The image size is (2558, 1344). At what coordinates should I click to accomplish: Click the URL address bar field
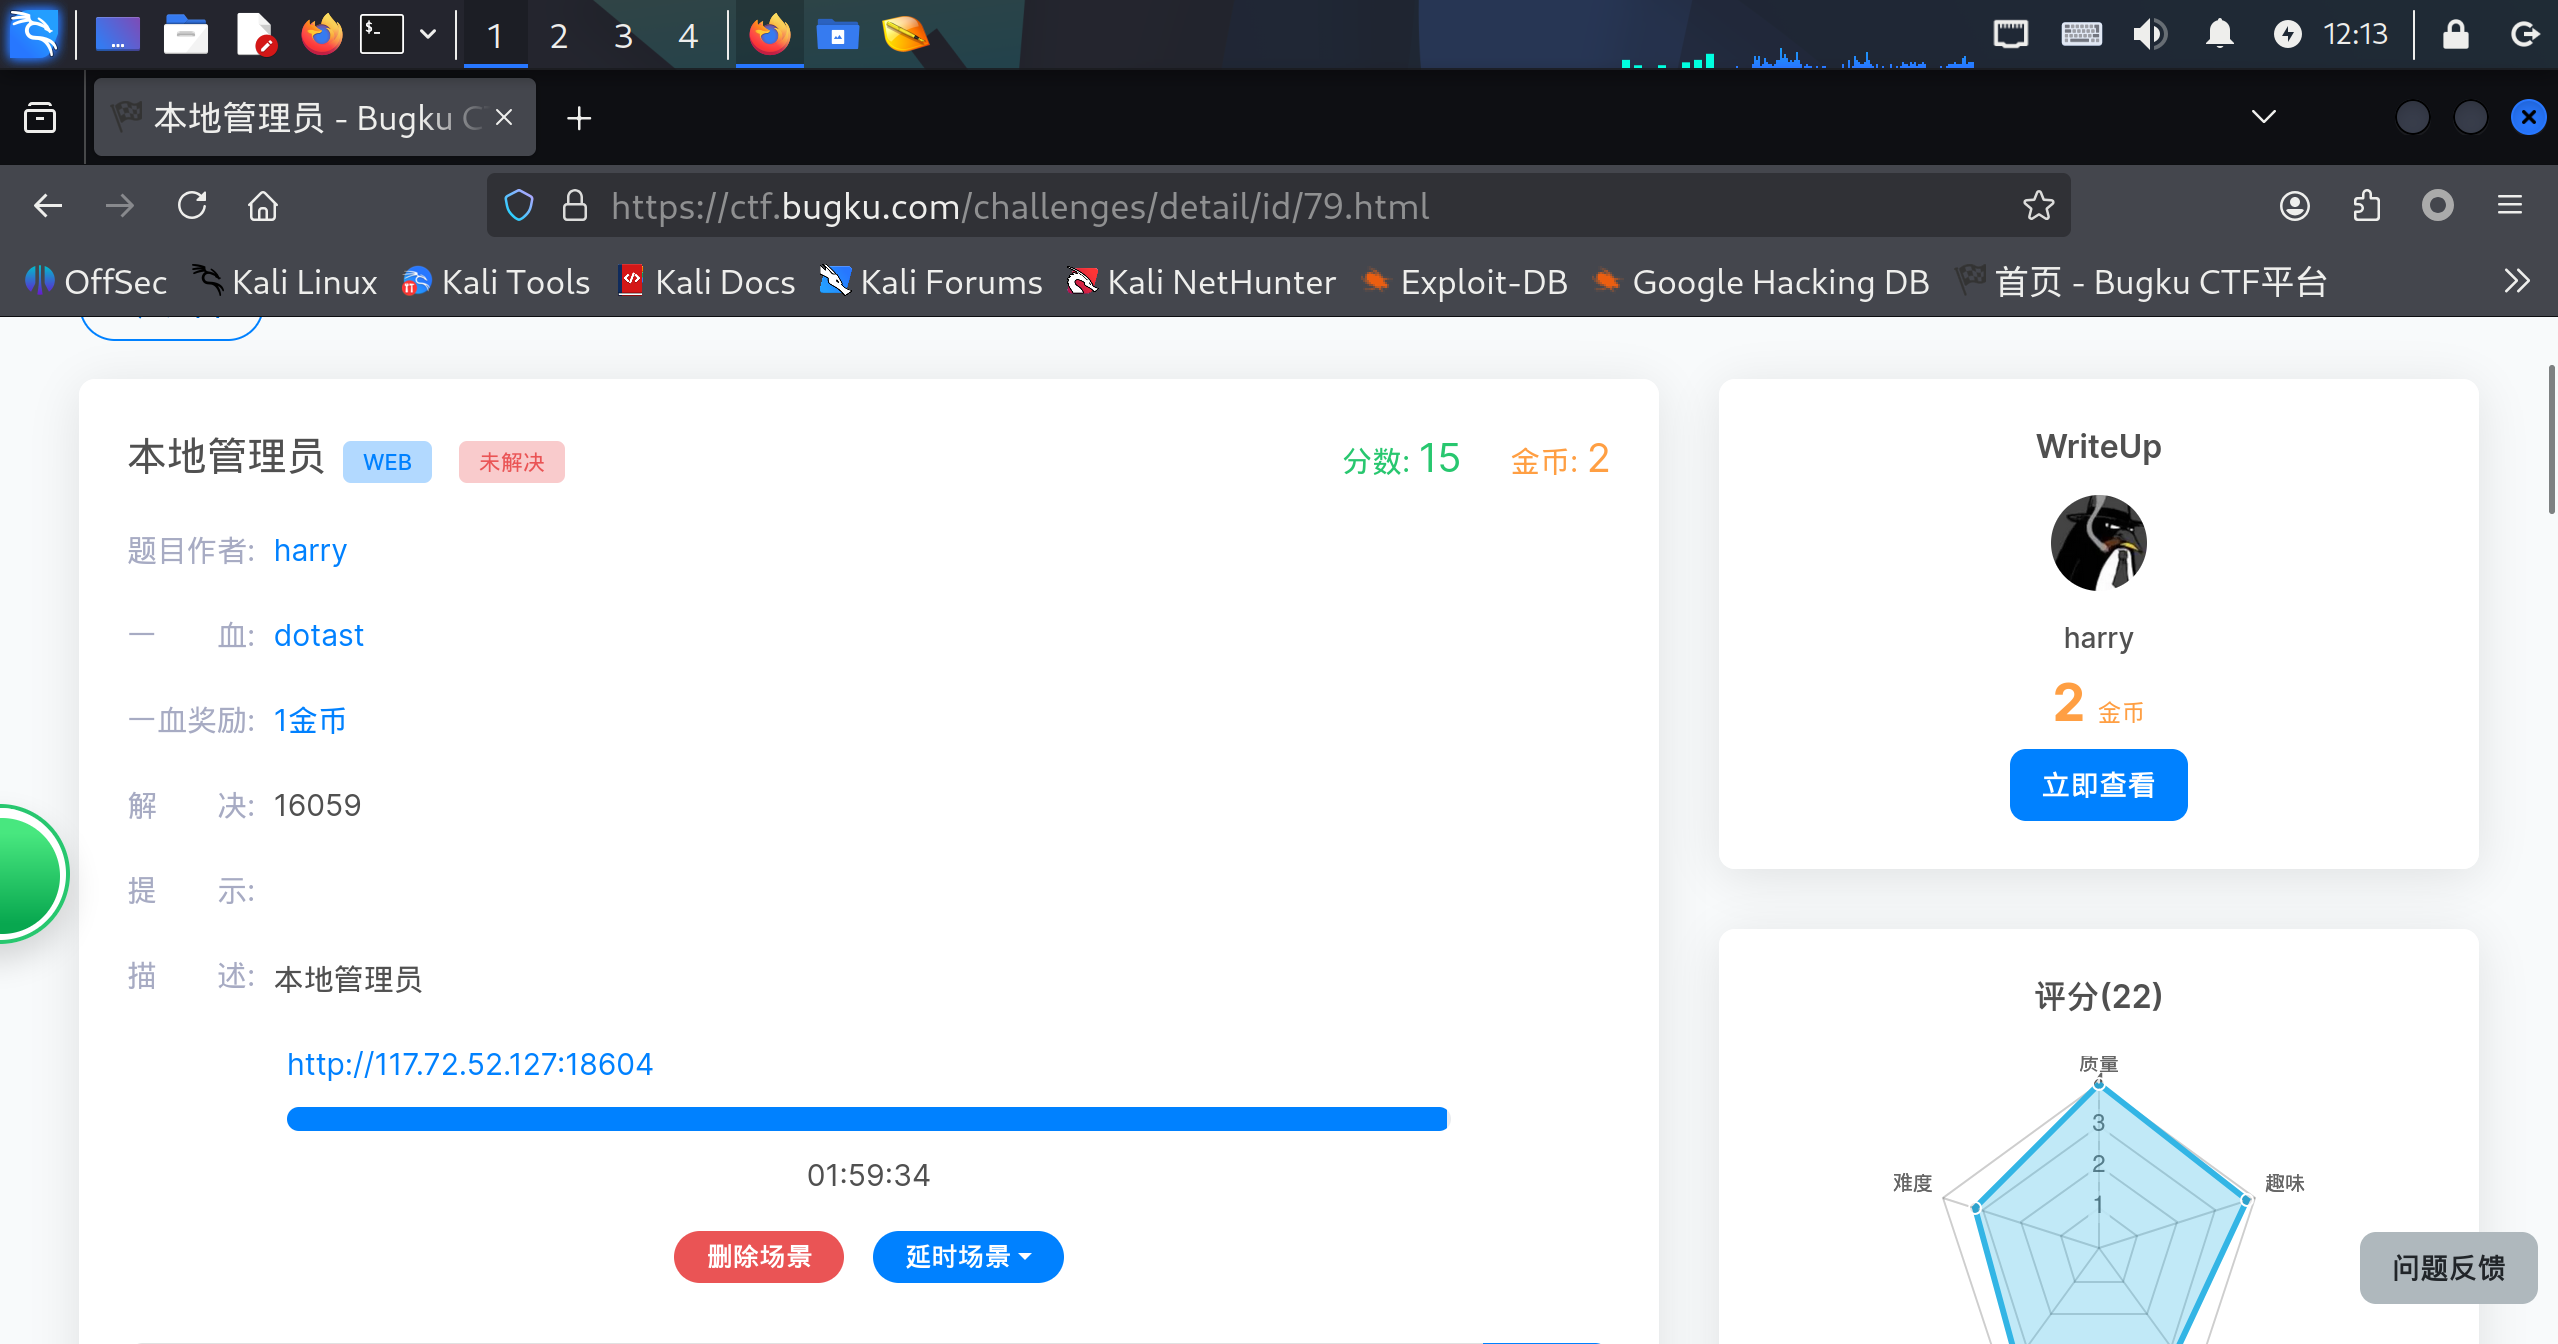1200,206
